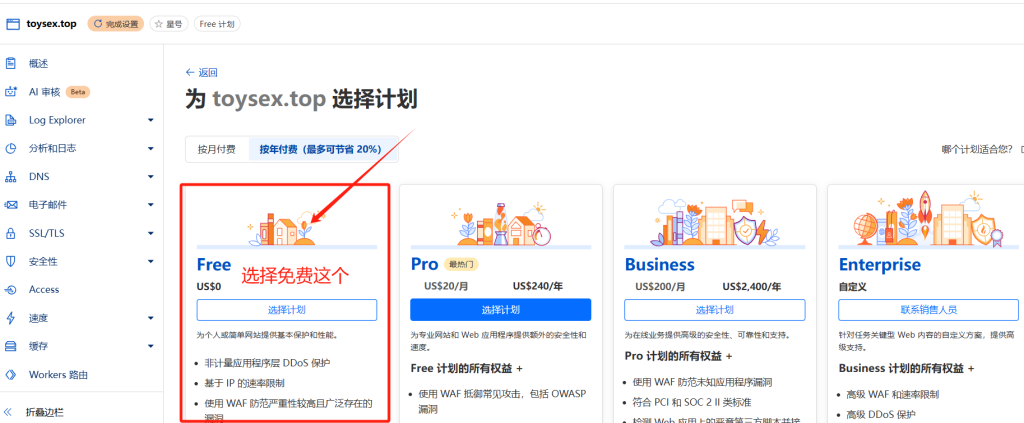
Task: Click the star icon in 星号 badge
Action: coord(159,24)
